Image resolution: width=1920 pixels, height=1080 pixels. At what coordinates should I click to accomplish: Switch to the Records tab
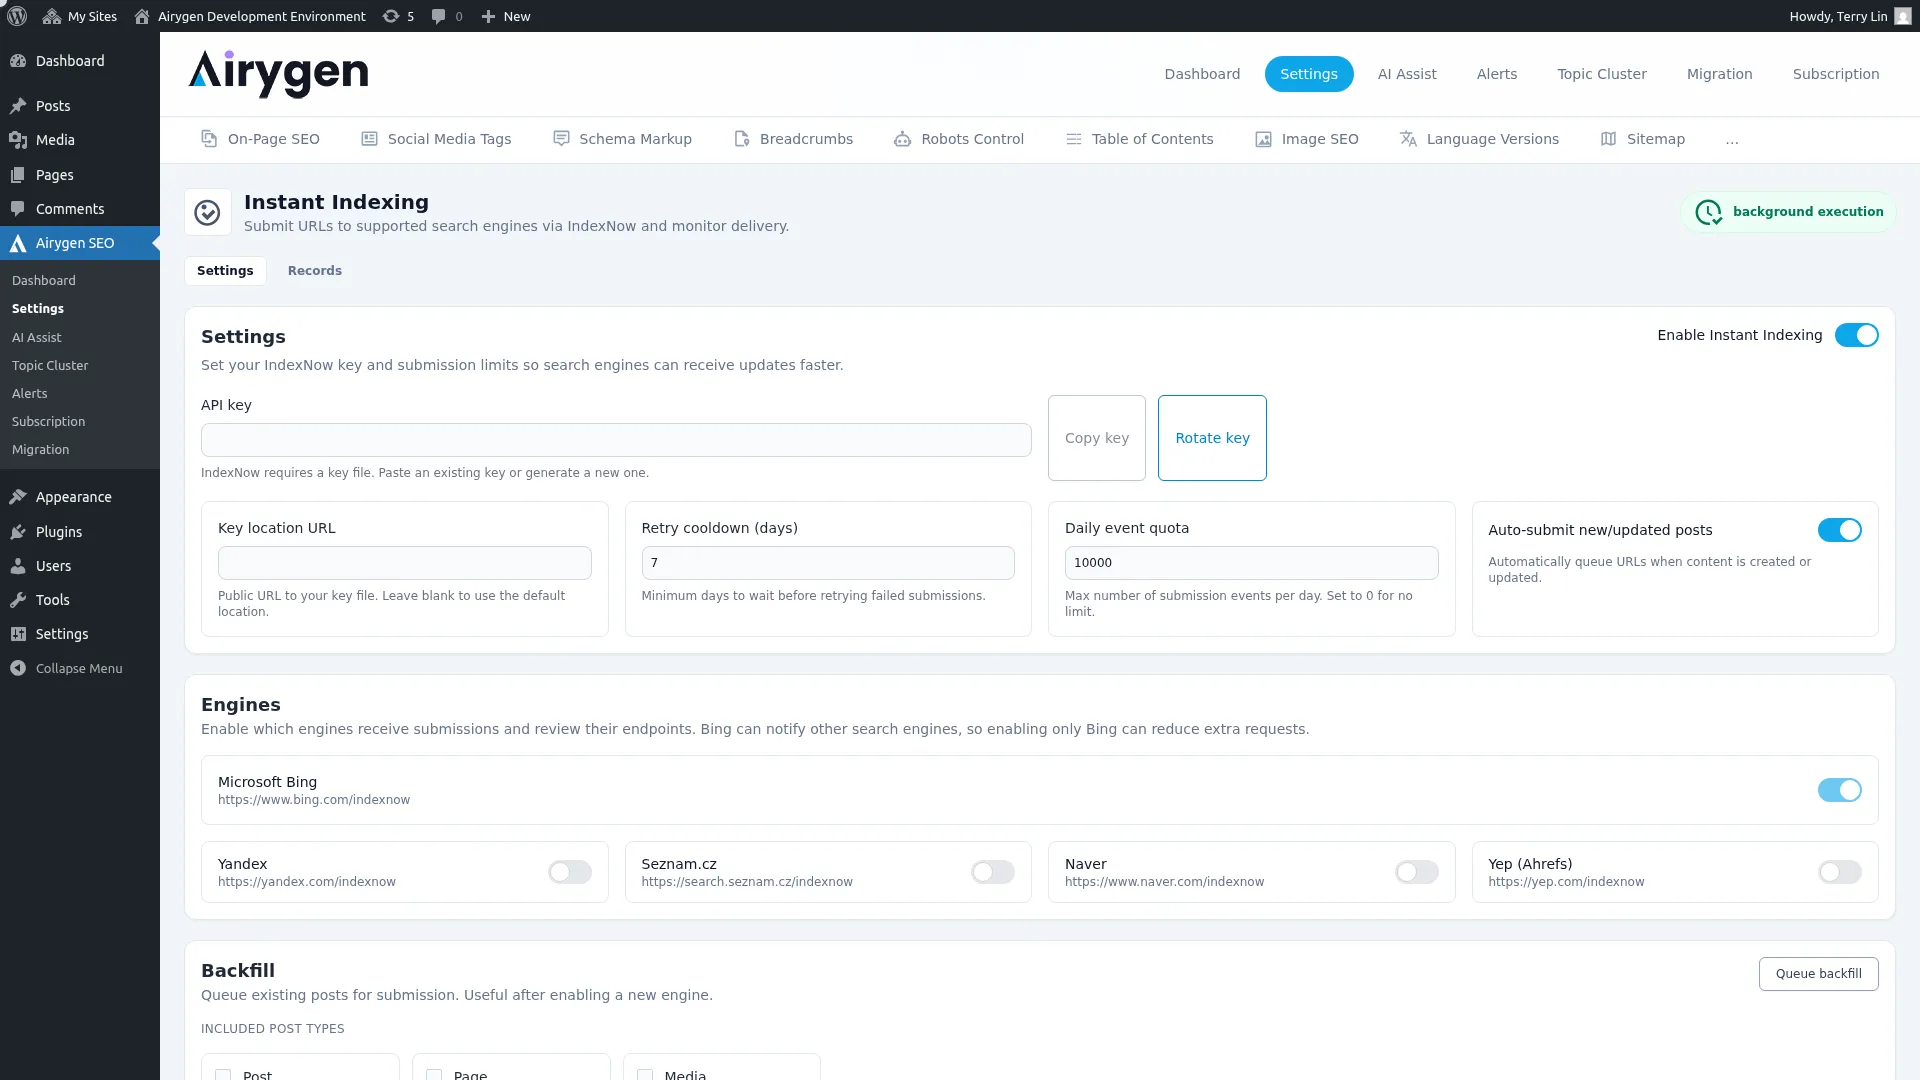(x=314, y=271)
